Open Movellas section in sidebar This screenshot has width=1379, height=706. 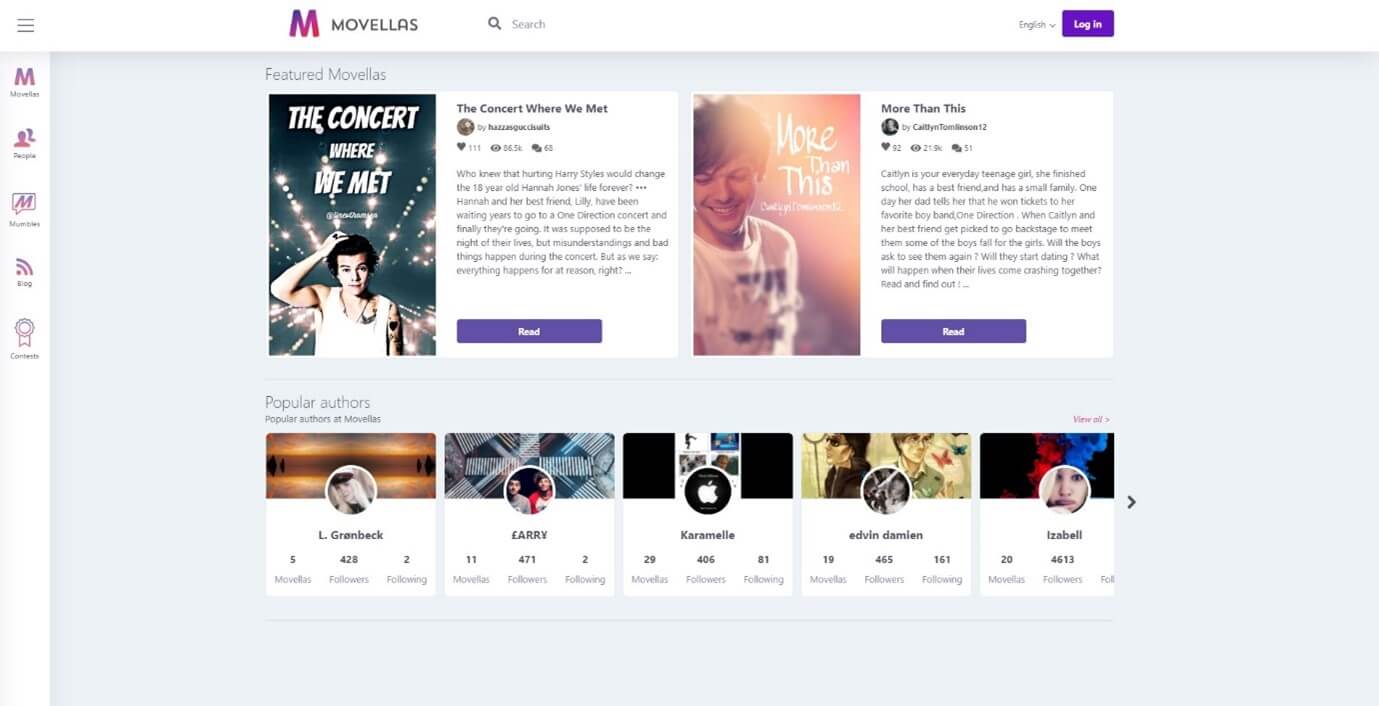25,81
